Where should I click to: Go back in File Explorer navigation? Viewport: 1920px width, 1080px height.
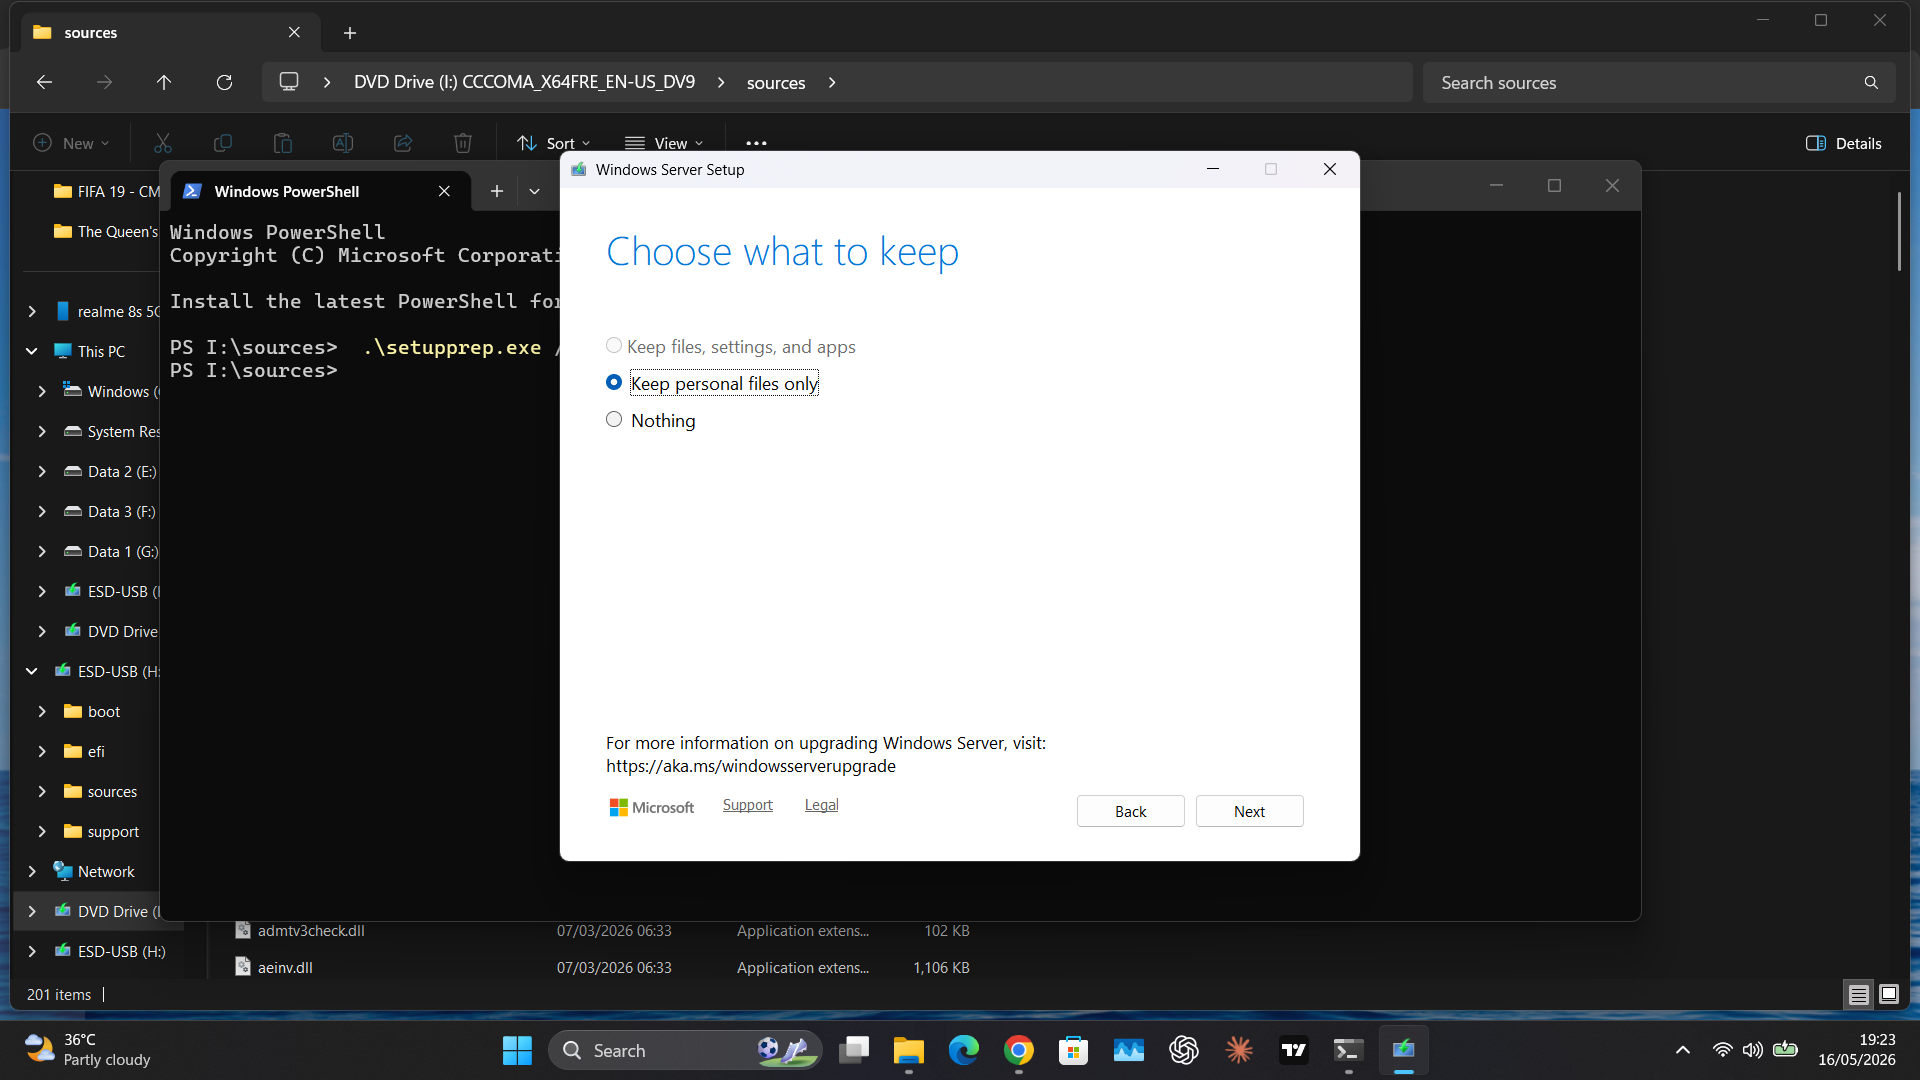44,82
